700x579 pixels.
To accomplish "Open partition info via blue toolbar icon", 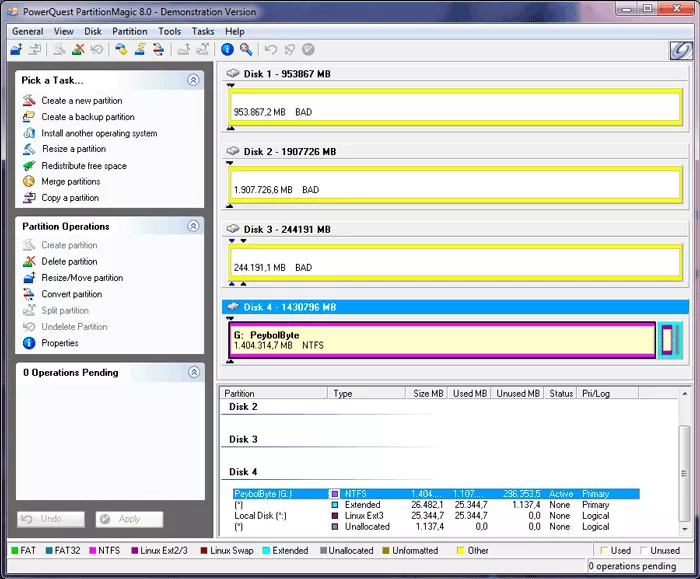I will (x=227, y=50).
